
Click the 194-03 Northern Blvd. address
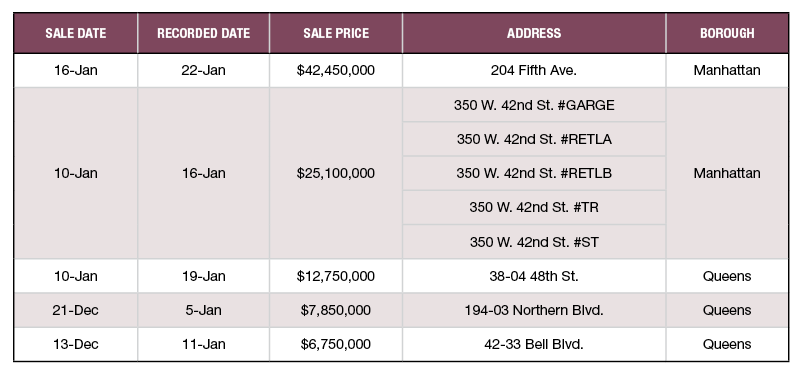[x=534, y=310]
